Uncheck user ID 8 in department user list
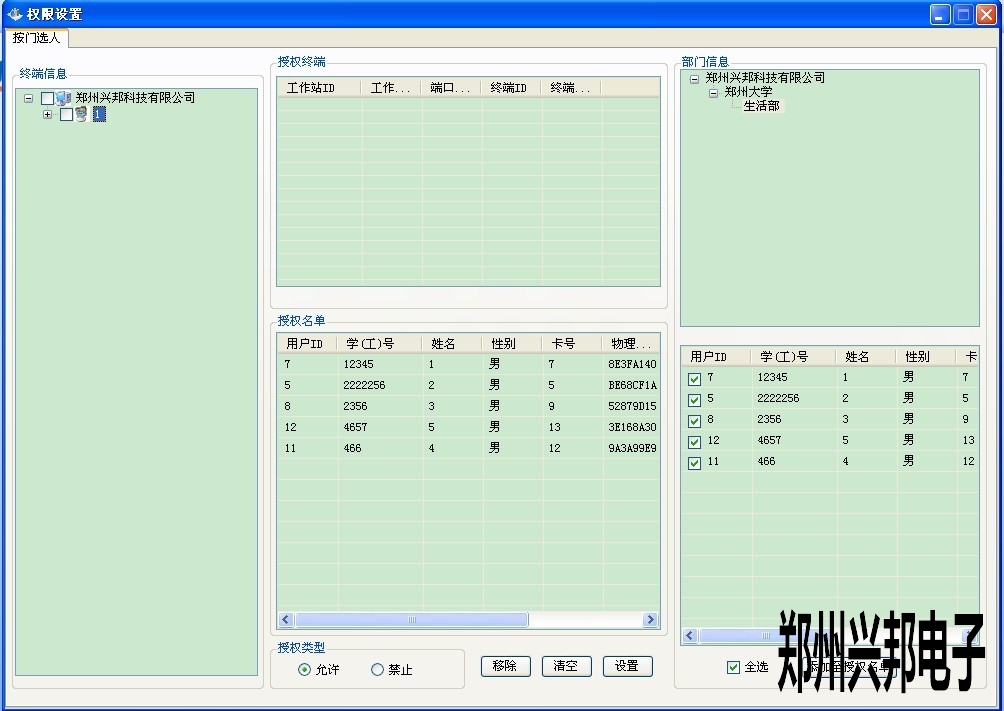The image size is (1004, 711). 694,421
